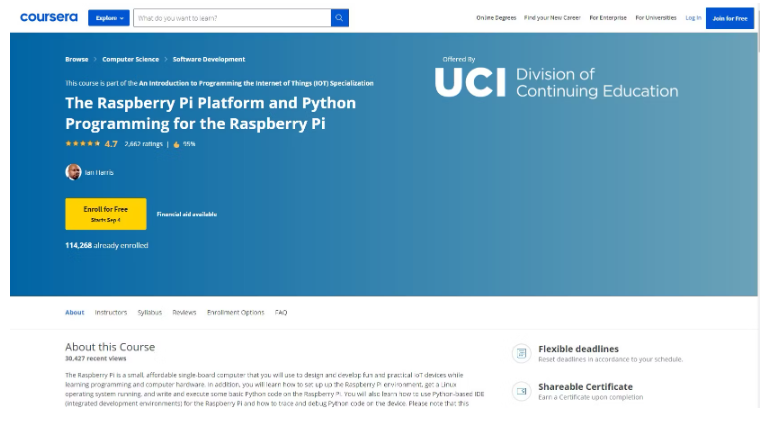Click Financial aid available link

(x=187, y=214)
